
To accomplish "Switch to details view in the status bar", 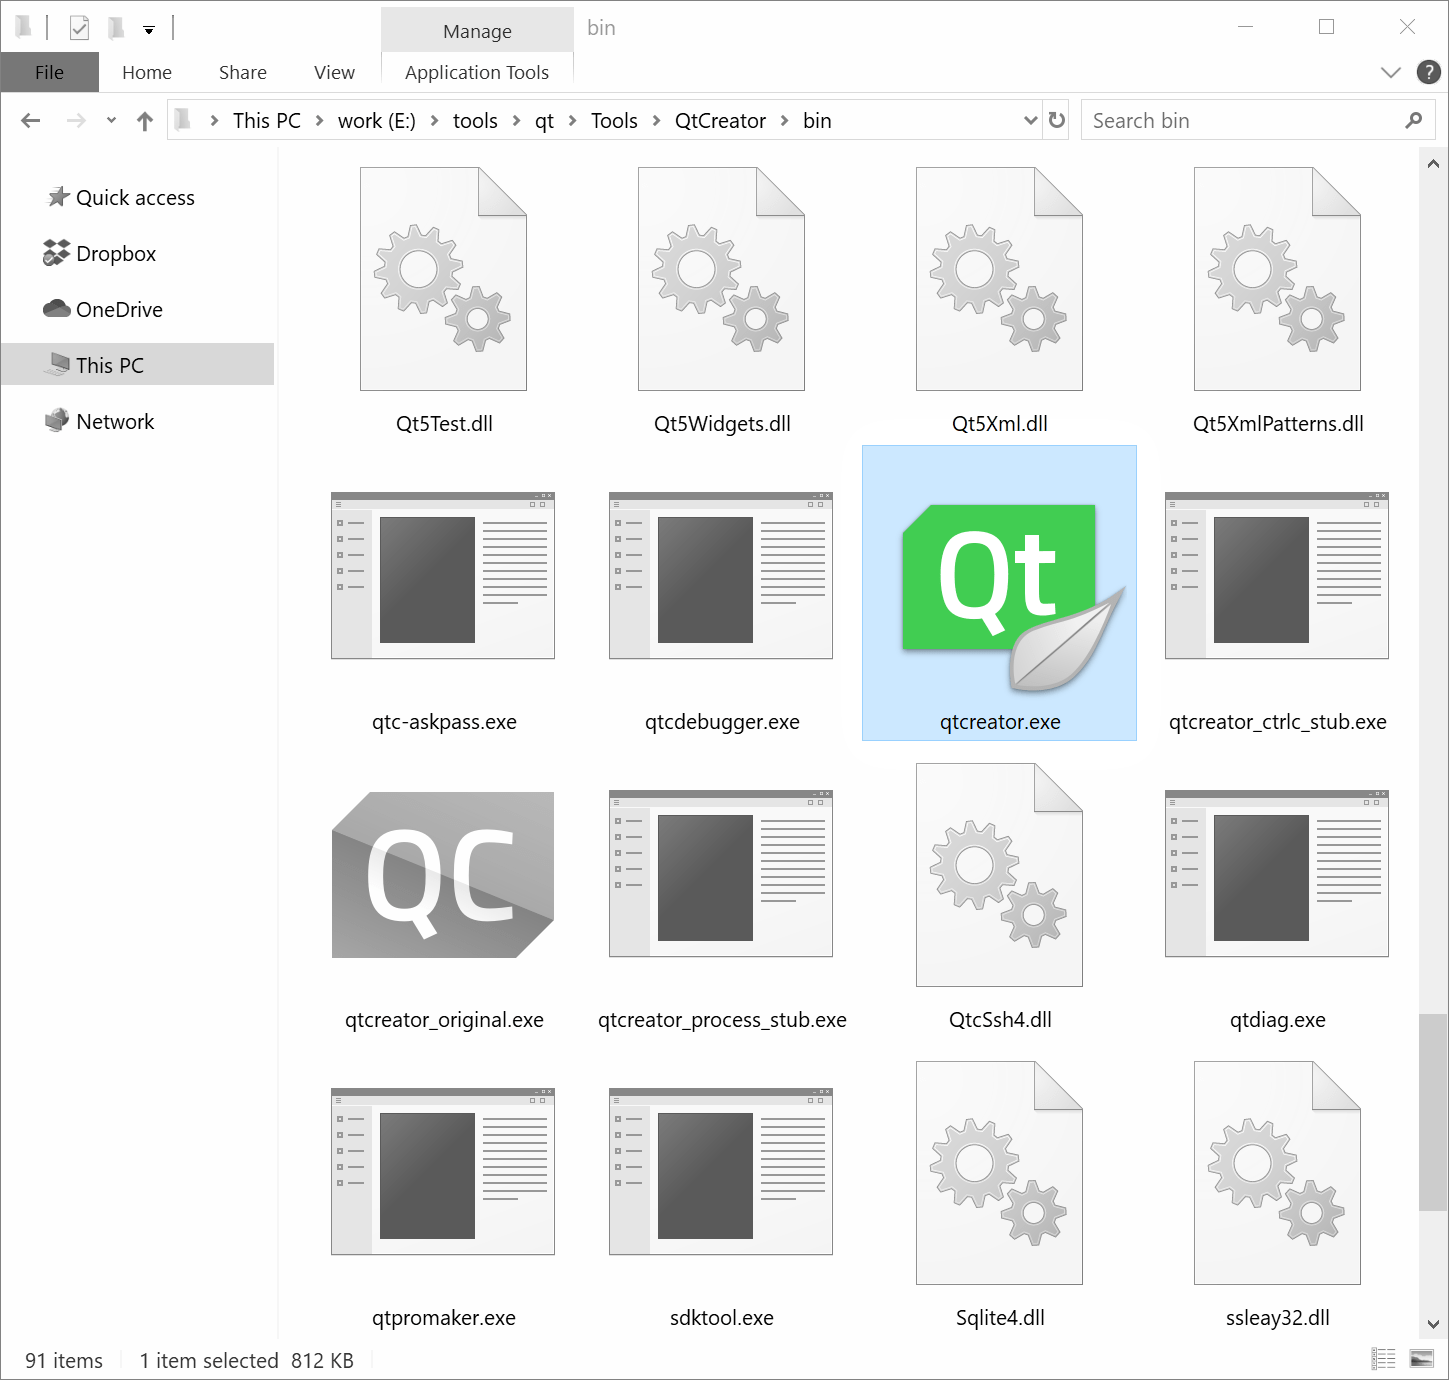I will point(1384,1359).
